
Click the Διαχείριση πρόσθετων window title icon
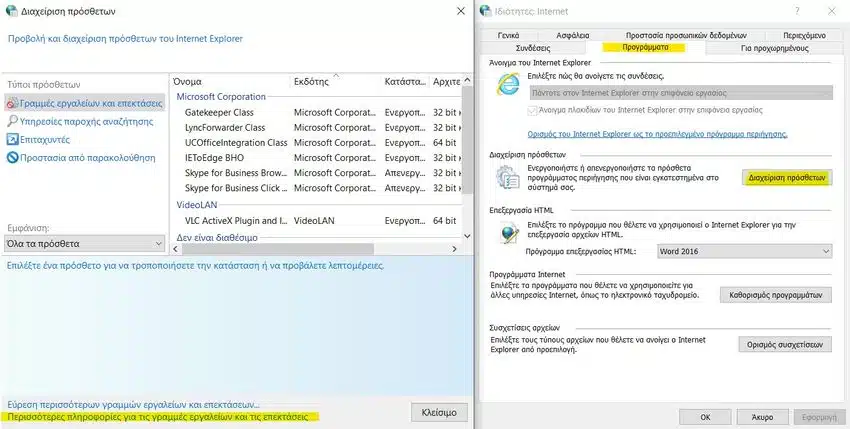11,11
